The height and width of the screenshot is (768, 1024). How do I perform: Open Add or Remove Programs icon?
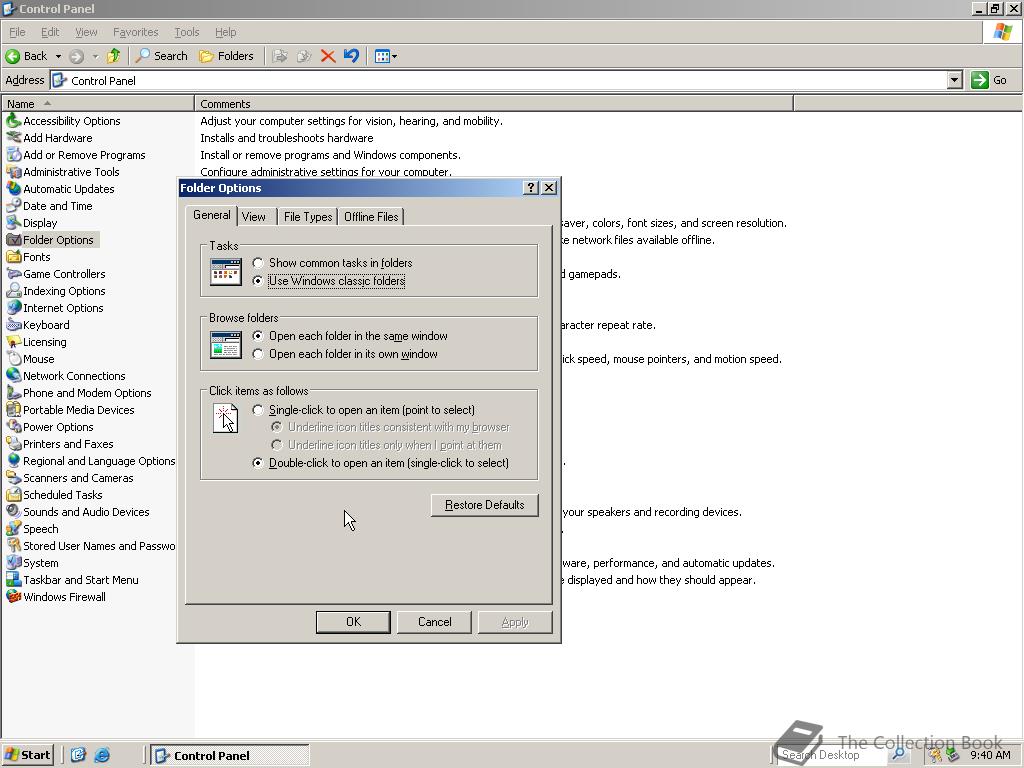click(x=14, y=155)
